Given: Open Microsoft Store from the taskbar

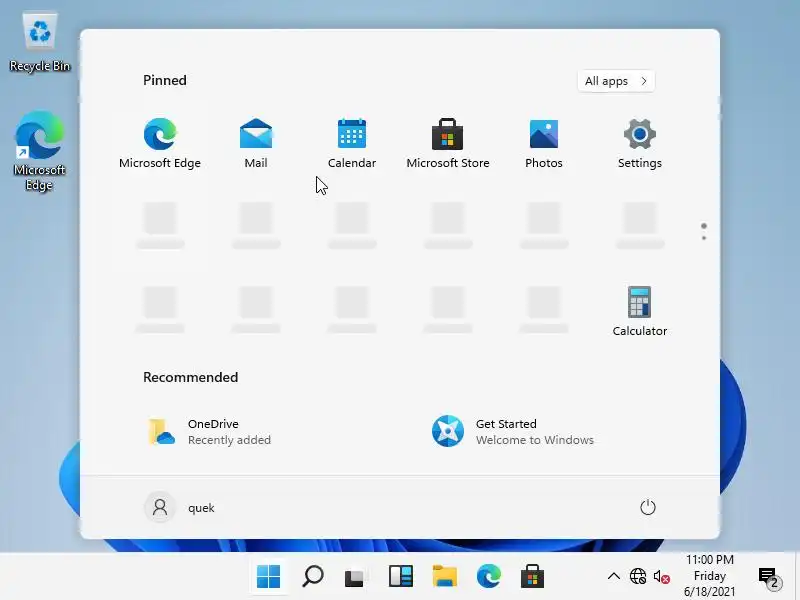Looking at the screenshot, I should 532,577.
